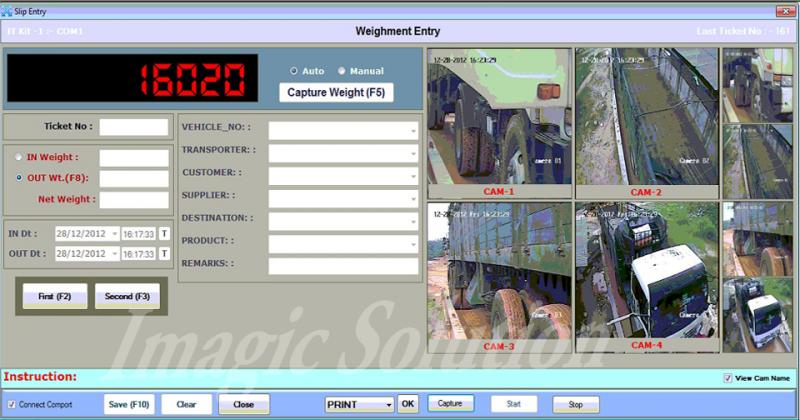Disable the Connect Comport checkbox
This screenshot has width=800, height=420.
[11, 405]
